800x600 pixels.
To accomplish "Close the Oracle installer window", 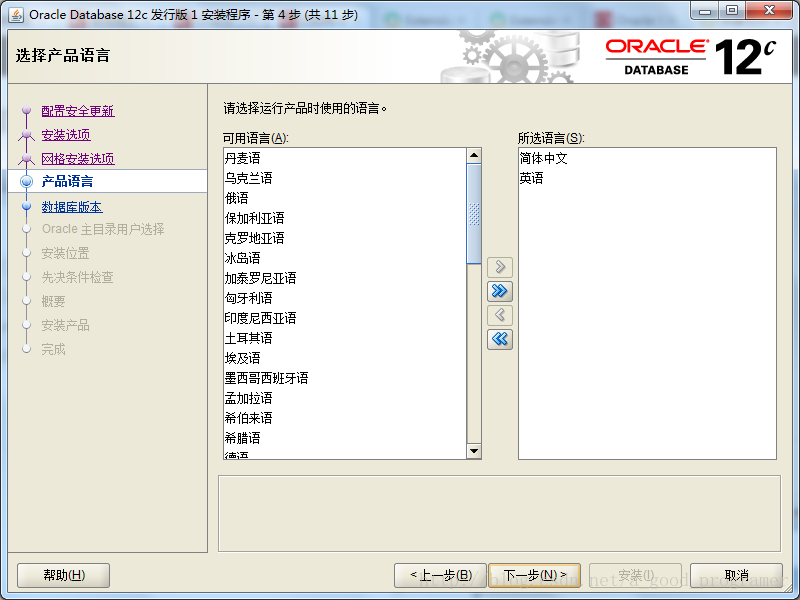I will [769, 11].
